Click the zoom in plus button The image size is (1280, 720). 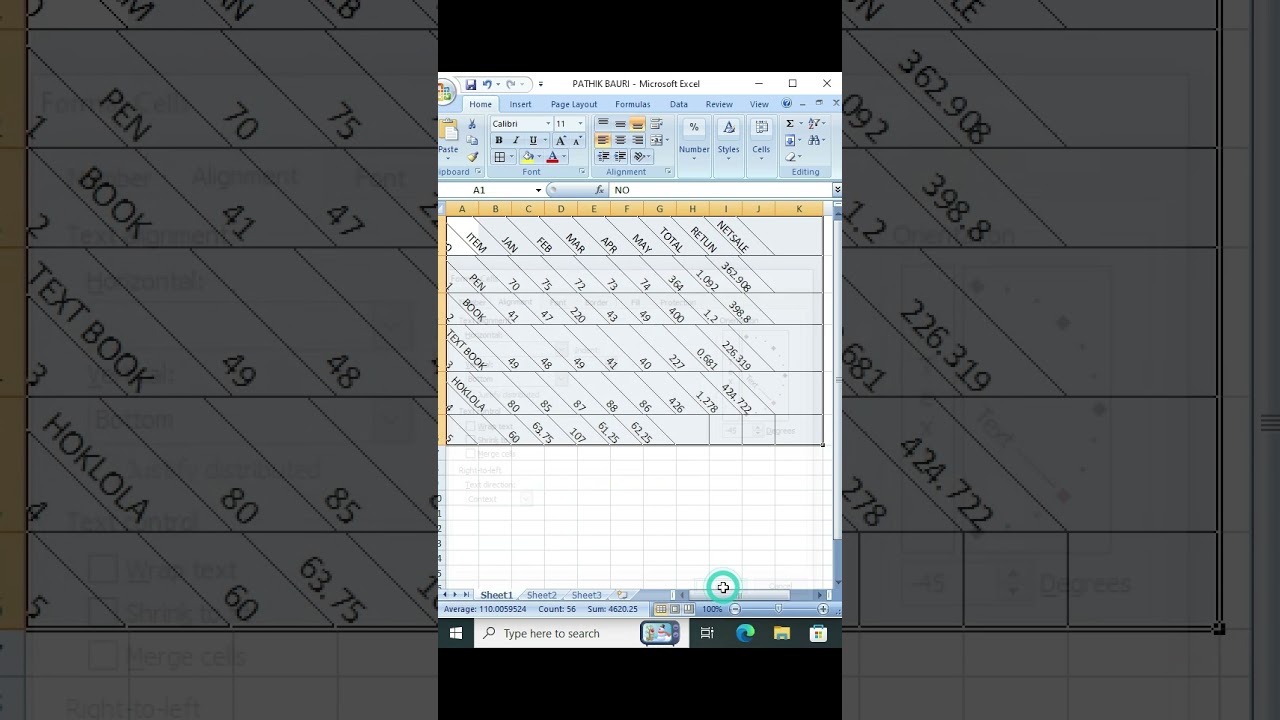coord(823,609)
